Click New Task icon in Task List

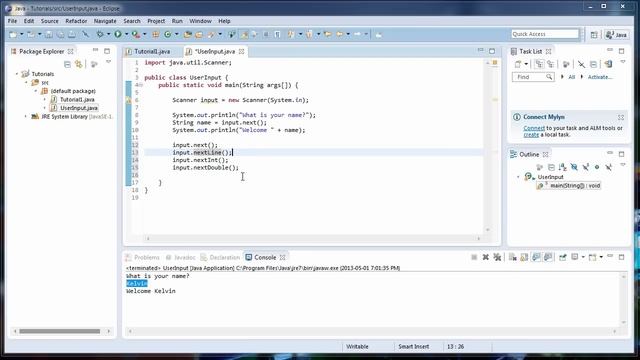(x=518, y=64)
